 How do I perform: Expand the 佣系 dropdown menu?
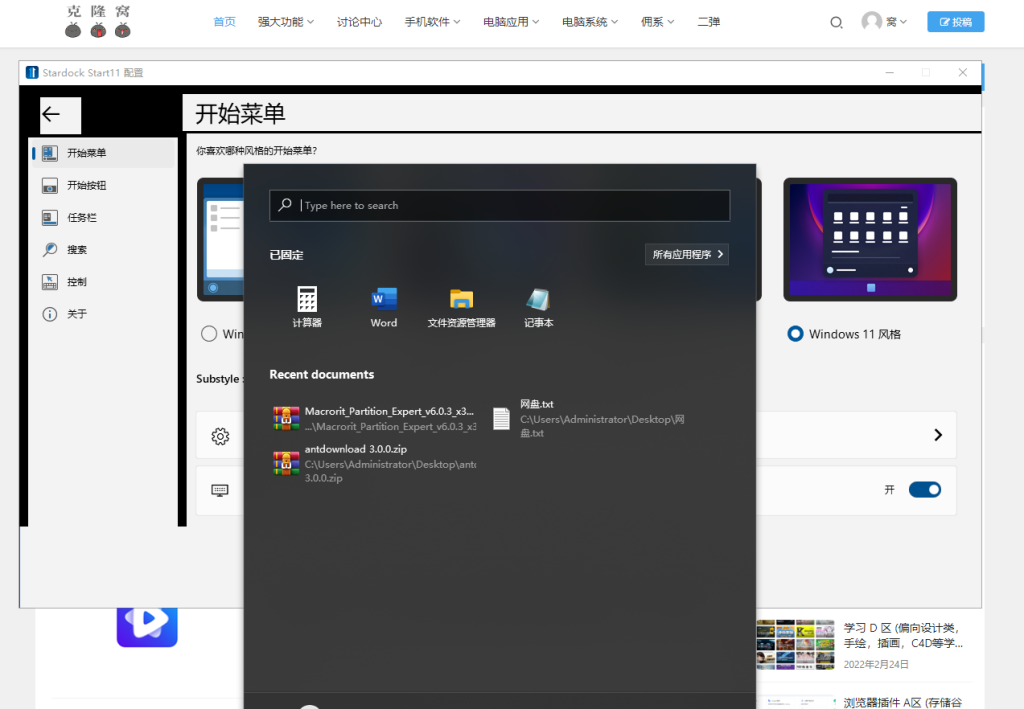(x=658, y=22)
